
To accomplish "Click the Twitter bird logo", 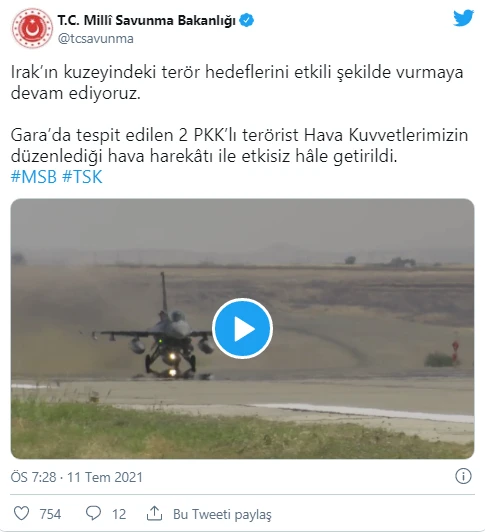I will [x=463, y=18].
